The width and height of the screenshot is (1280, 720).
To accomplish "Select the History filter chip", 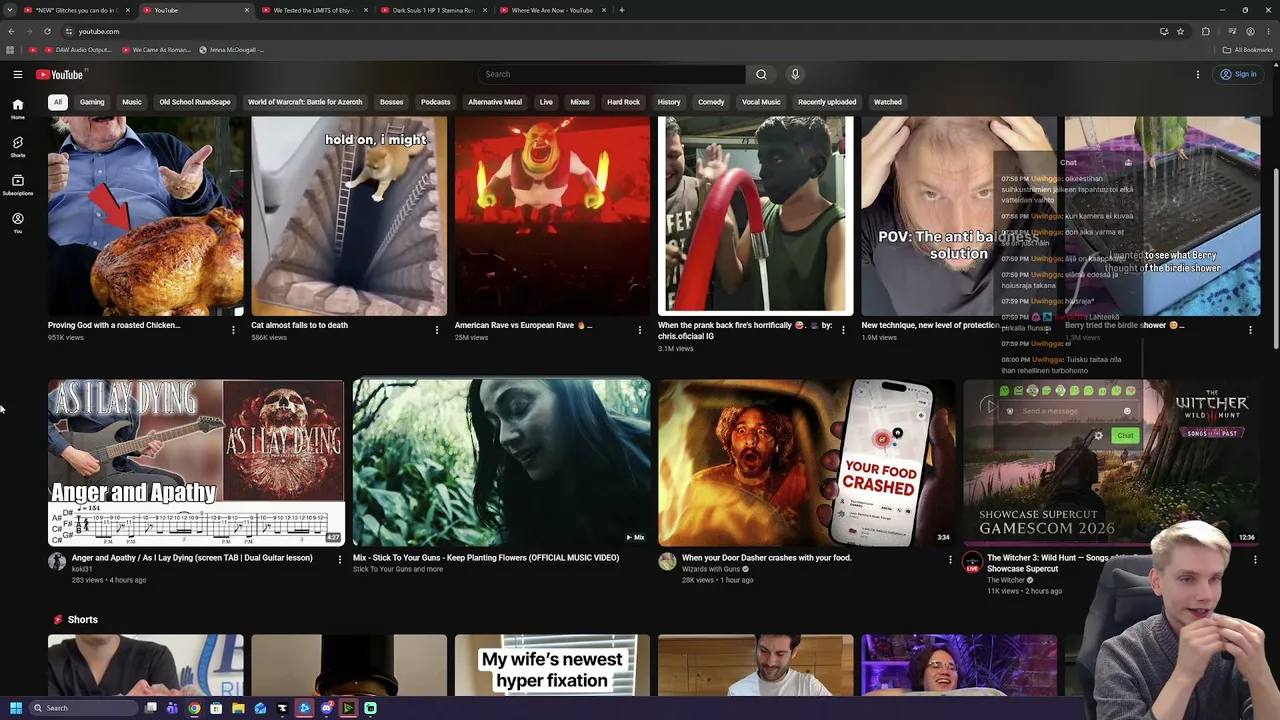I will click(669, 102).
